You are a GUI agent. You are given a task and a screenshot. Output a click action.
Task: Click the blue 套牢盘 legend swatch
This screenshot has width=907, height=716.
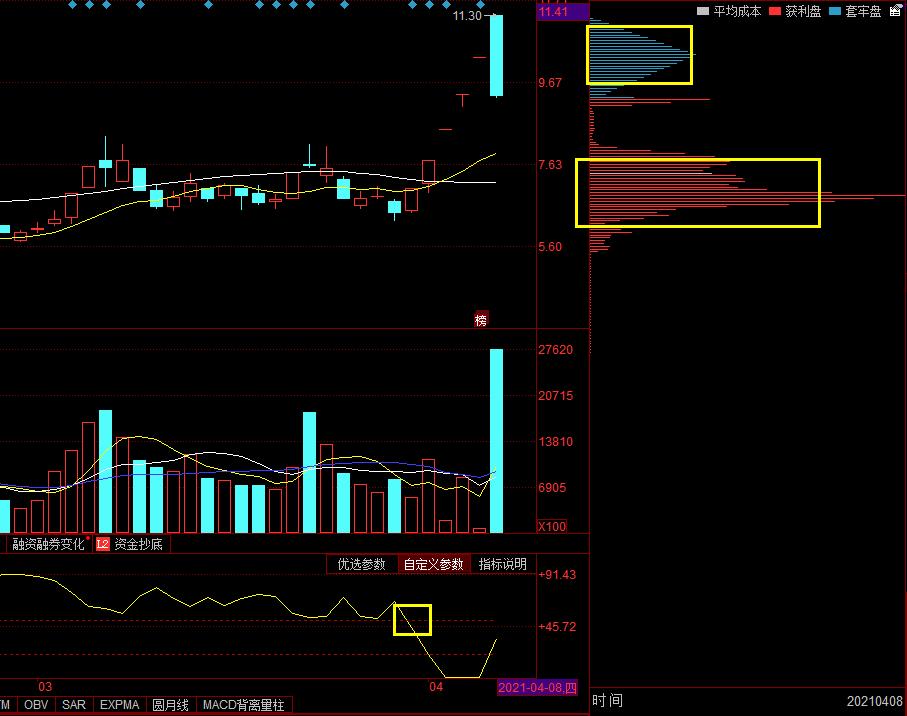835,11
